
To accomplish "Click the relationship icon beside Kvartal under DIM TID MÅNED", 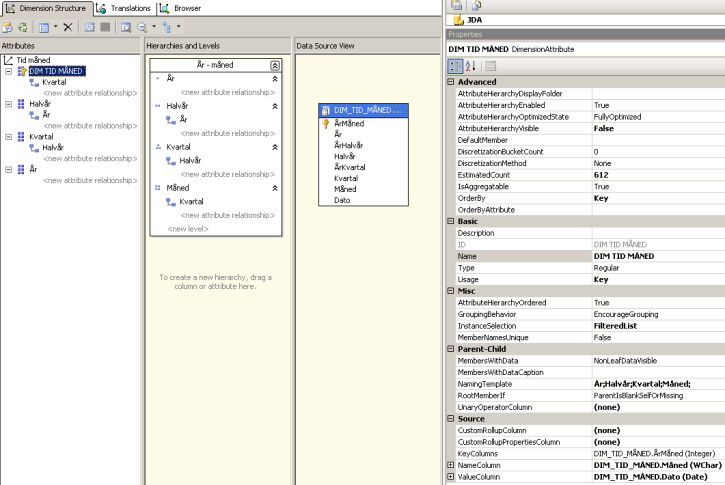I will pyautogui.click(x=34, y=82).
